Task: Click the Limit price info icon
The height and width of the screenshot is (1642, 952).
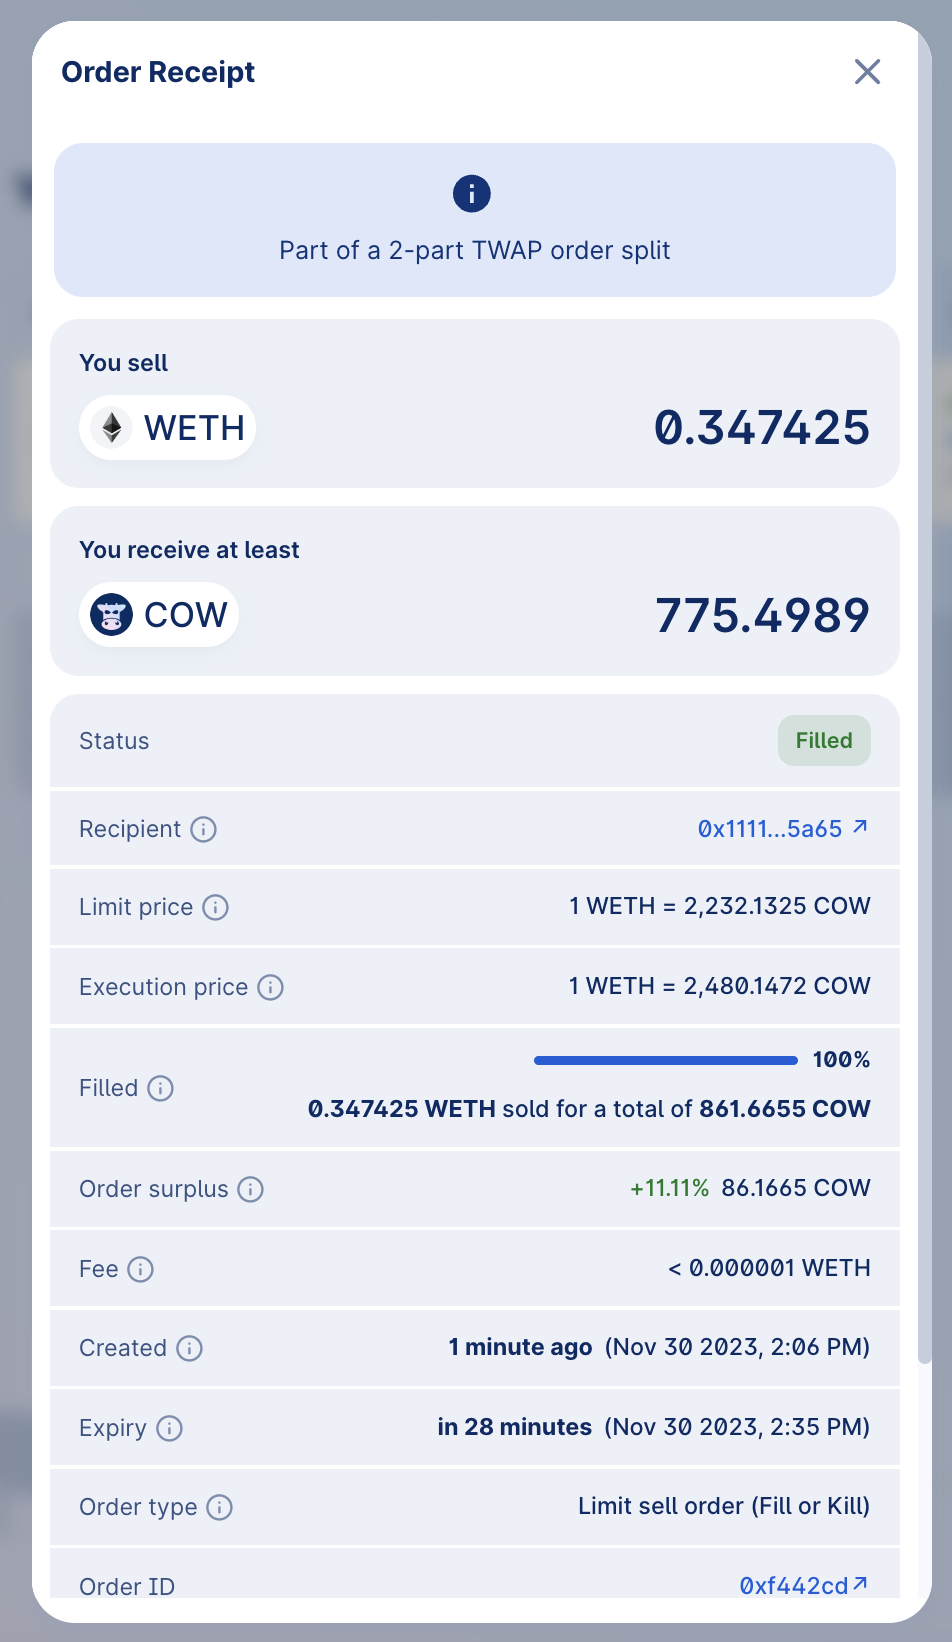Action: click(x=215, y=907)
